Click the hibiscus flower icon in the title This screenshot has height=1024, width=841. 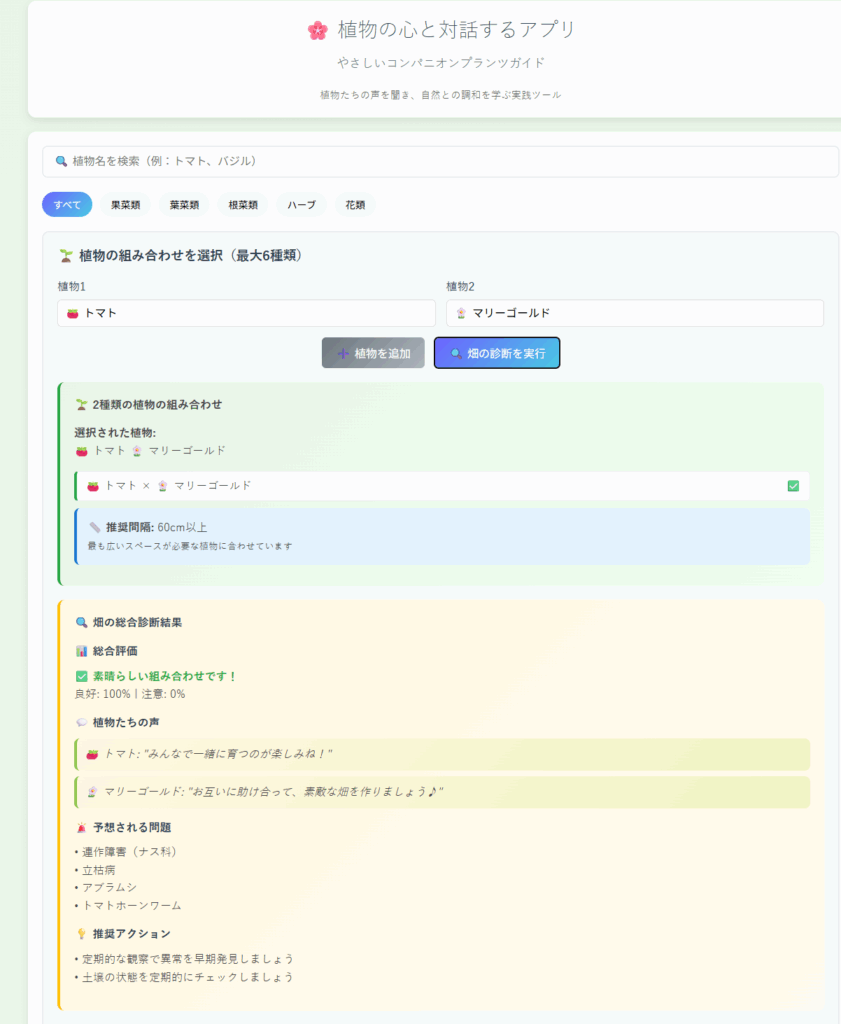click(317, 31)
